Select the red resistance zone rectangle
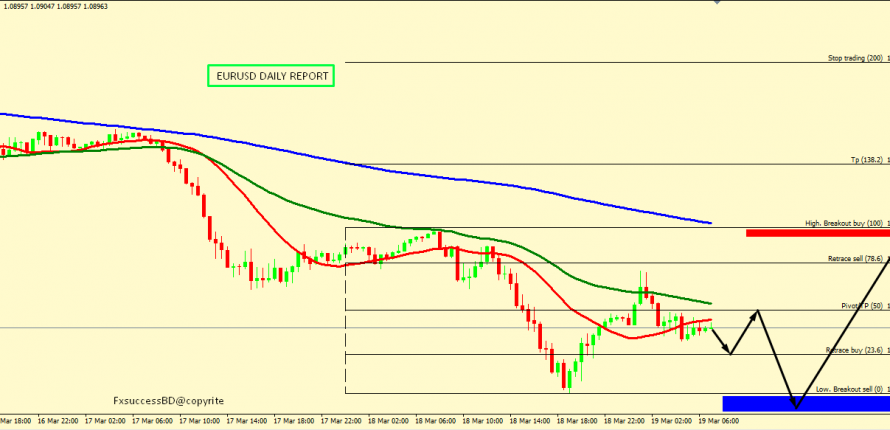 pos(817,233)
